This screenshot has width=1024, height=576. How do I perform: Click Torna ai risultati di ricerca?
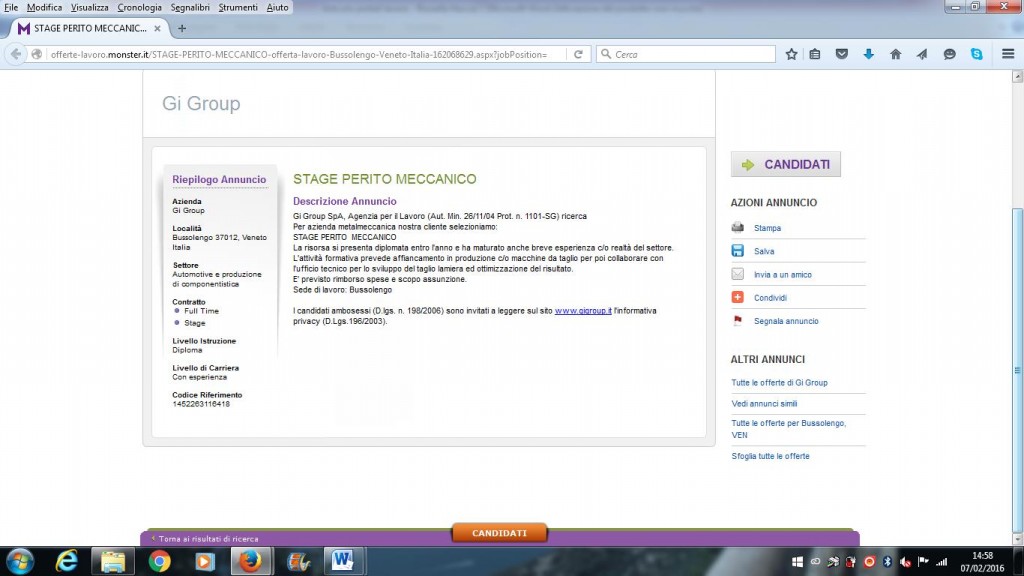pos(208,539)
